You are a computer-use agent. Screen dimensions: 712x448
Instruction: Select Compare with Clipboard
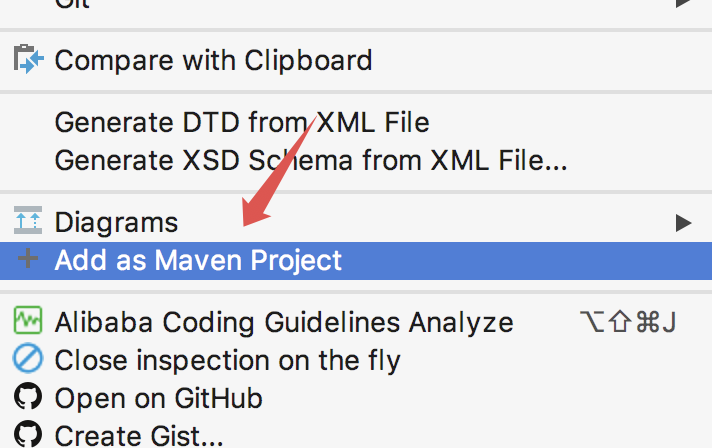[213, 60]
